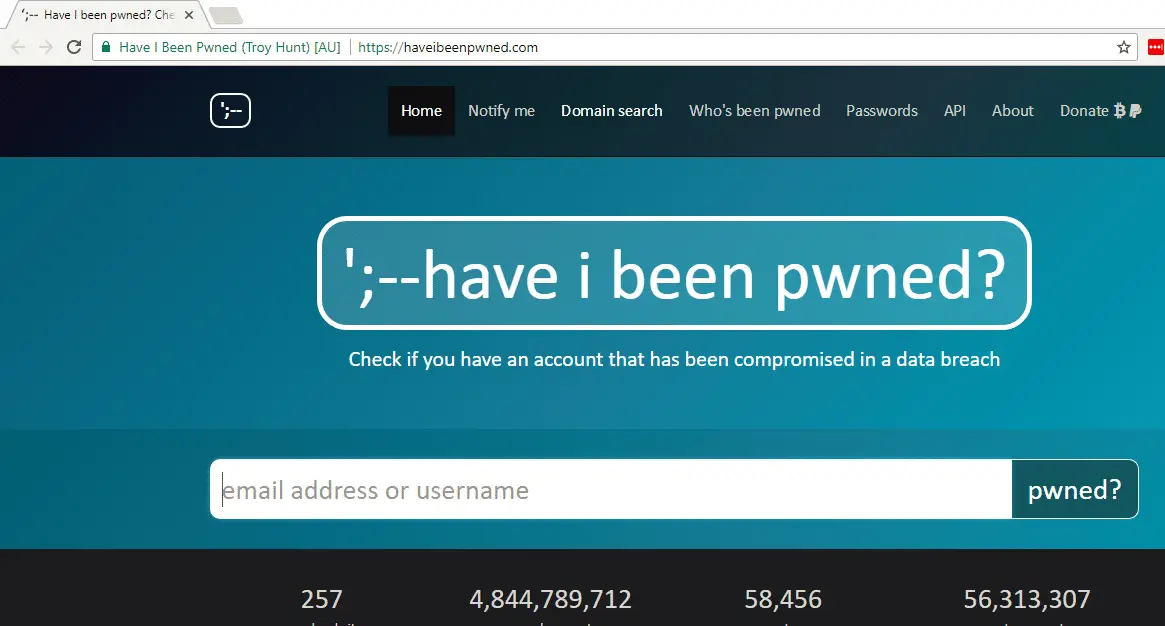The width and height of the screenshot is (1165, 626).
Task: Click the Bitcoin icon beside Donate
Action: 1120,111
